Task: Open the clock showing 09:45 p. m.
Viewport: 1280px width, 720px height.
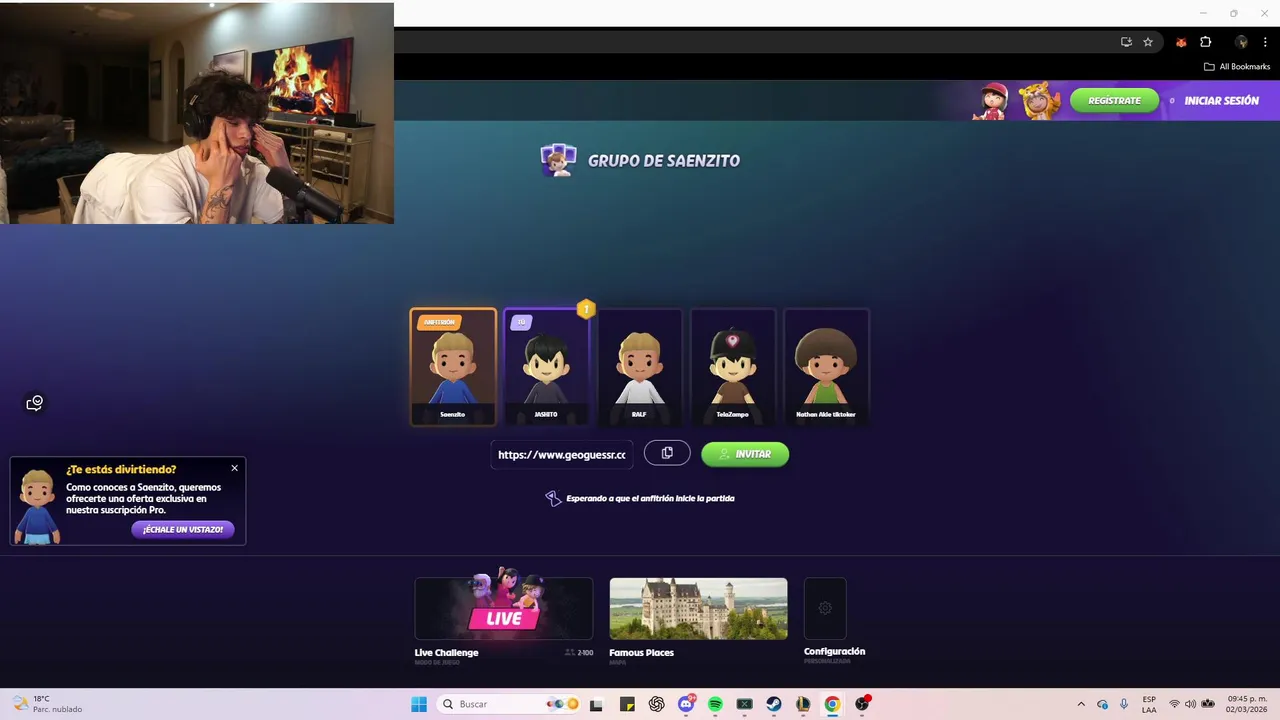Action: [x=1247, y=704]
